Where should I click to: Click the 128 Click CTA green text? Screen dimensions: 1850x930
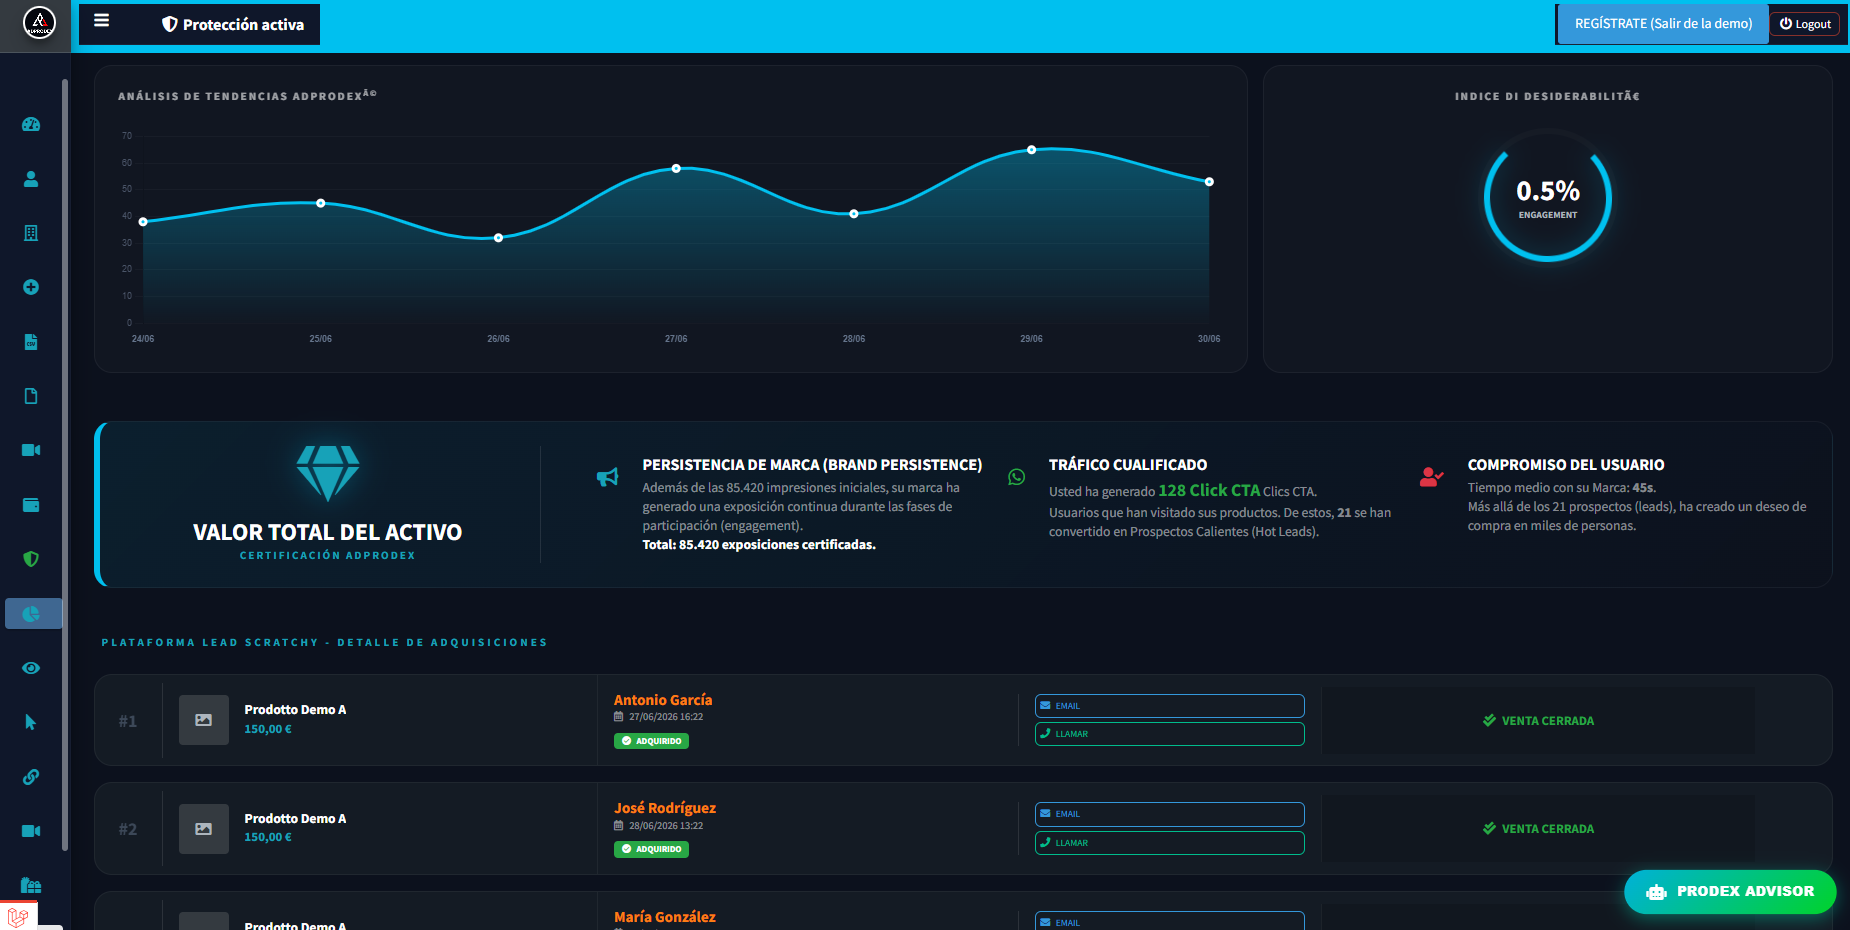tap(1209, 490)
